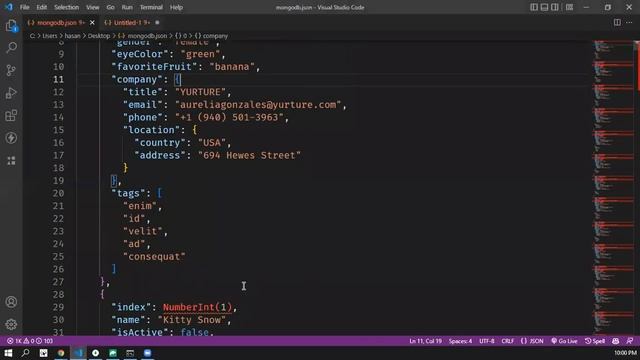
Task: Open Run and Debug view
Action: tap(11, 93)
